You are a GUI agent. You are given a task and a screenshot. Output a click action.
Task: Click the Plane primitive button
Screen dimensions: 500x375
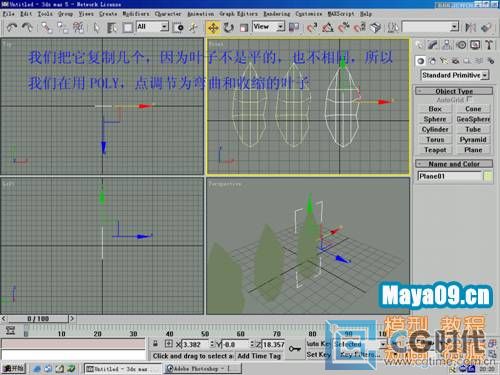click(x=473, y=150)
